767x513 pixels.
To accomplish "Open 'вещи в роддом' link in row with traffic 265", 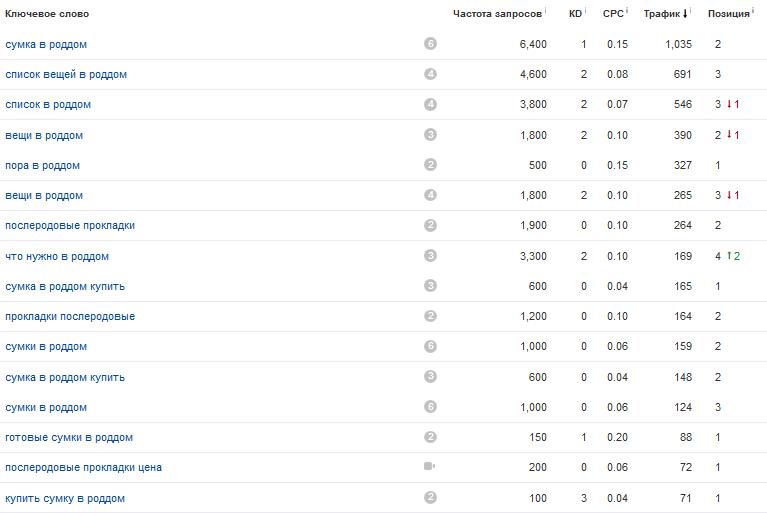I will 44,196.
